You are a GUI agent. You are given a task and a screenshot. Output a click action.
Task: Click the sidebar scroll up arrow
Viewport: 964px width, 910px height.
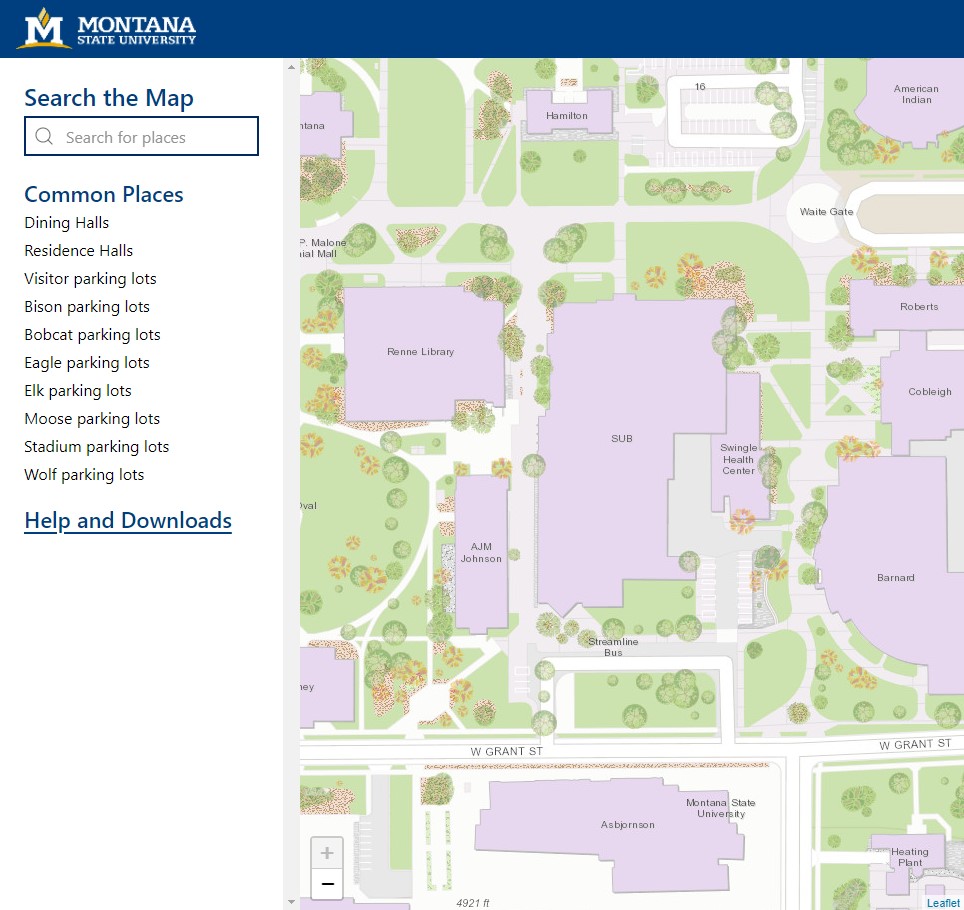pos(291,67)
